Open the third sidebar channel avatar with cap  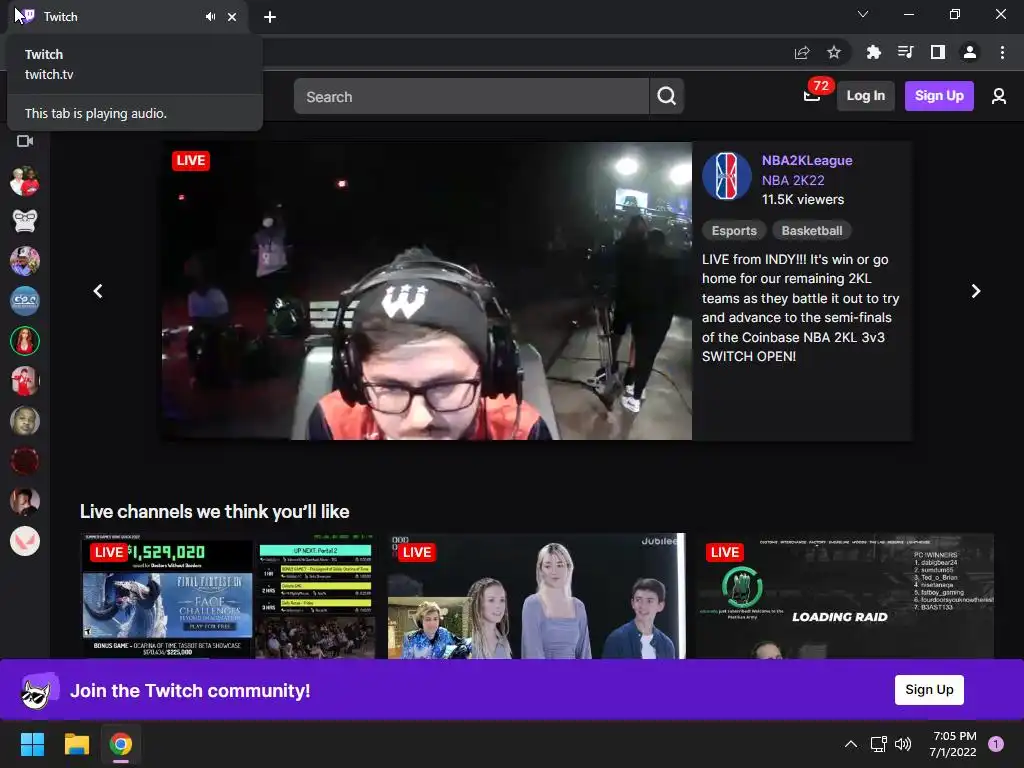click(25, 261)
